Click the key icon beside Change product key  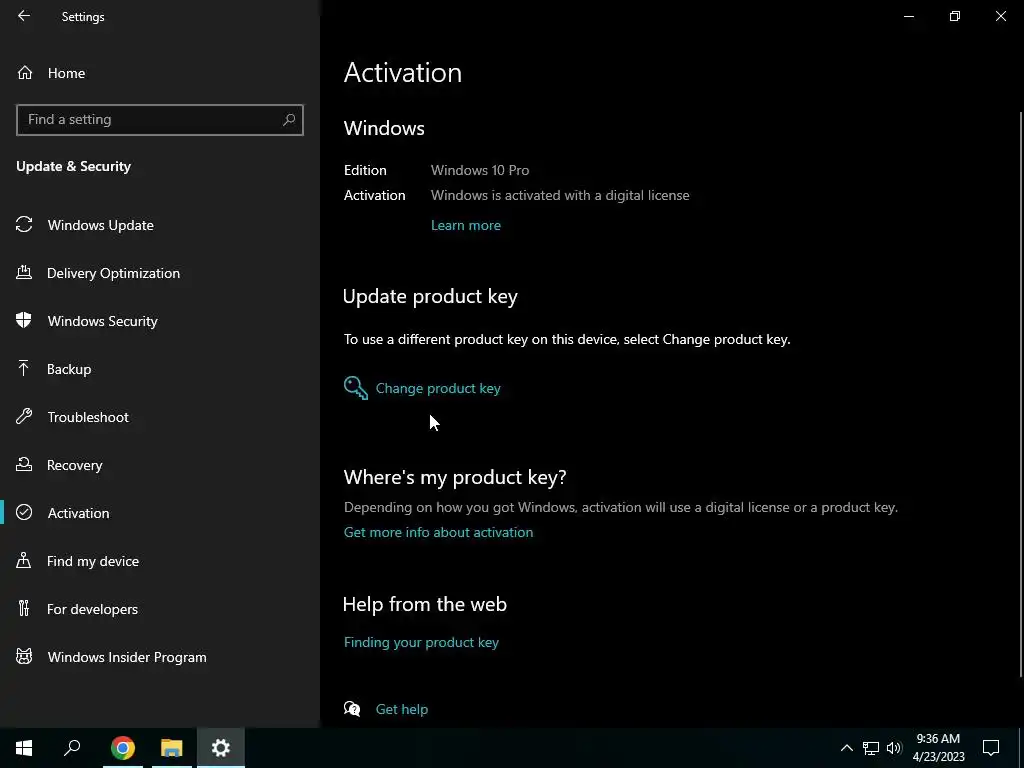(x=356, y=388)
